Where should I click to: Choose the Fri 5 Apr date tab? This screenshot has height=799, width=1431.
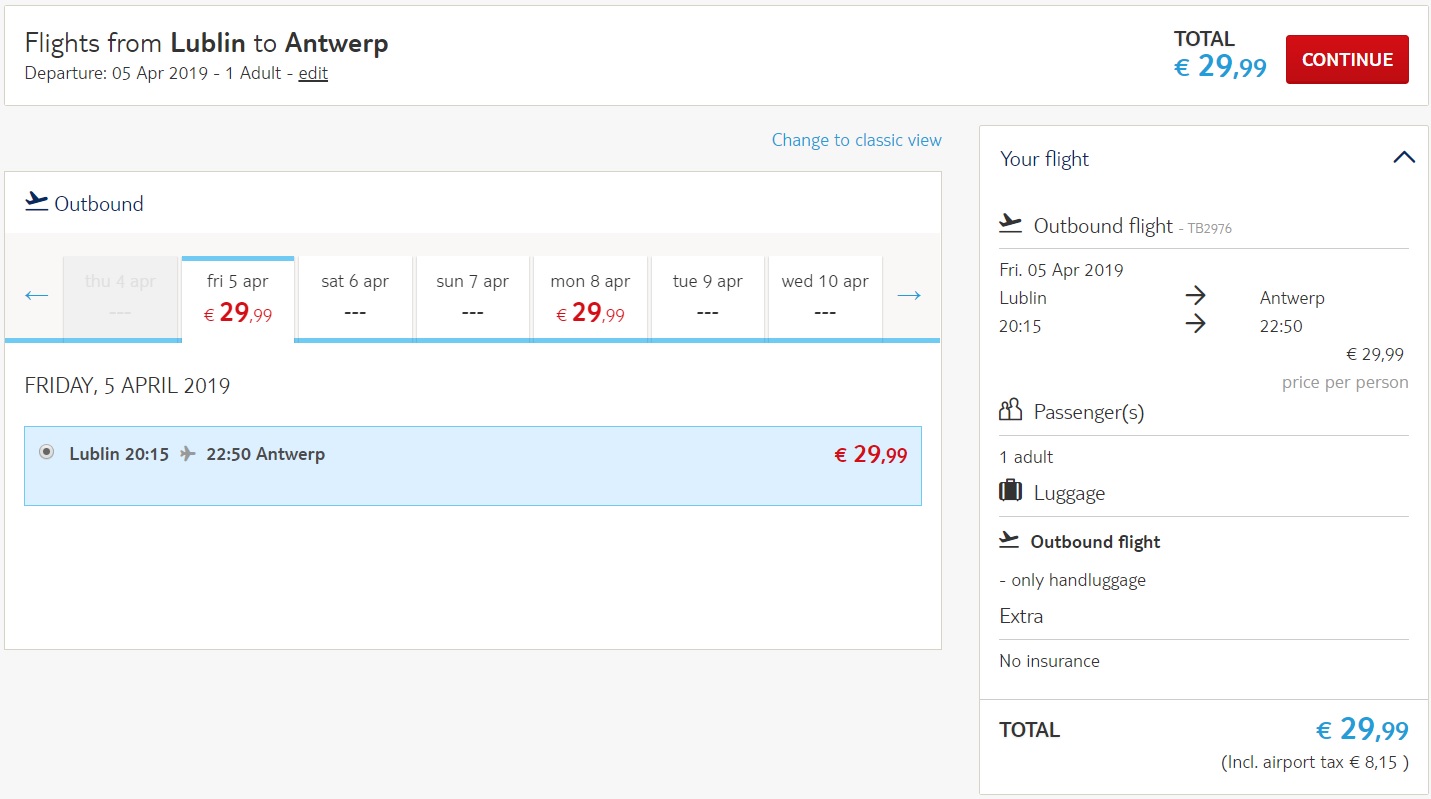pos(238,299)
